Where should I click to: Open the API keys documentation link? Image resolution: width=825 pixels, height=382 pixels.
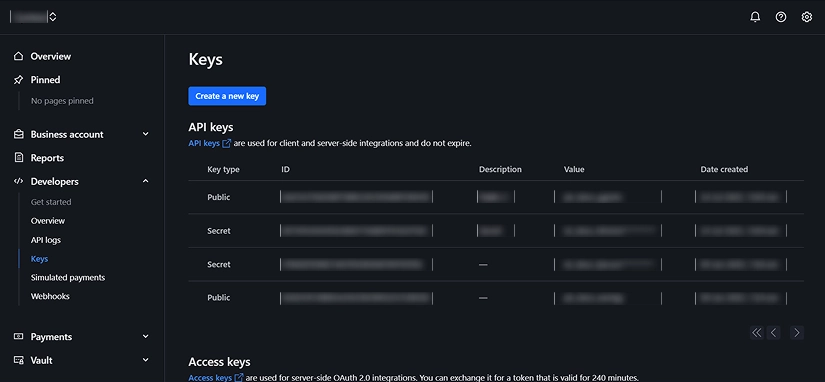click(204, 143)
